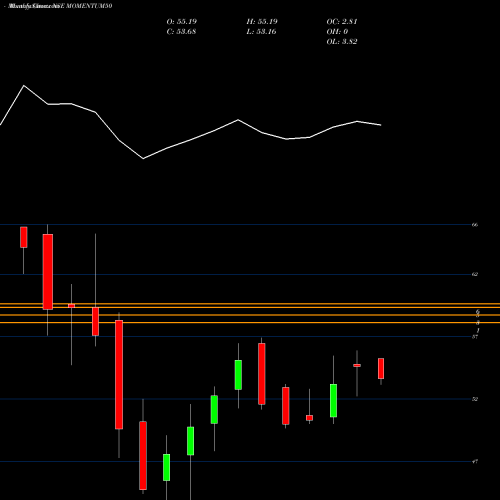Image resolution: width=500 pixels, height=500 pixels.
Task: Click the 52 price axis label
Action: click(475, 399)
